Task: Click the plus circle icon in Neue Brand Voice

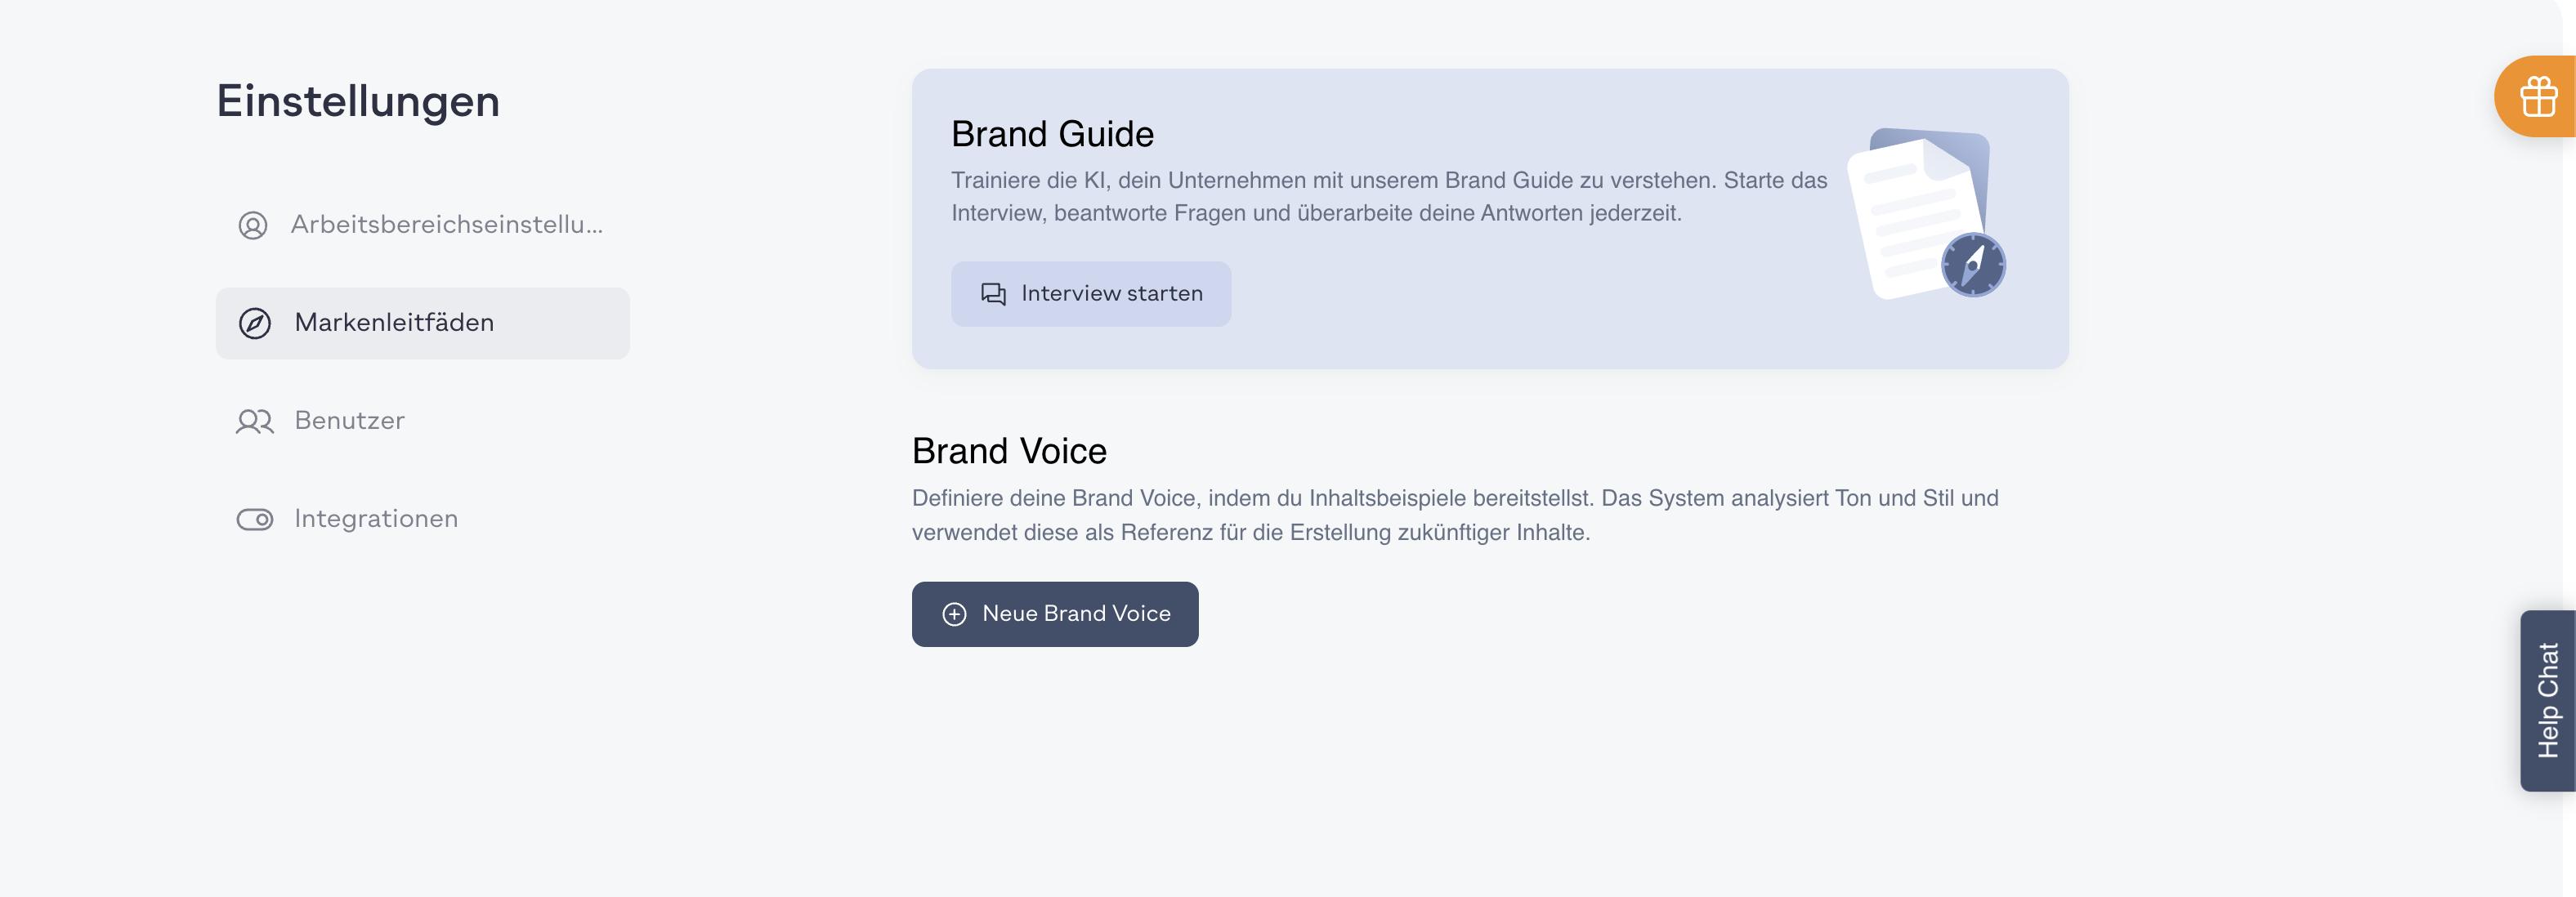Action: coord(955,614)
